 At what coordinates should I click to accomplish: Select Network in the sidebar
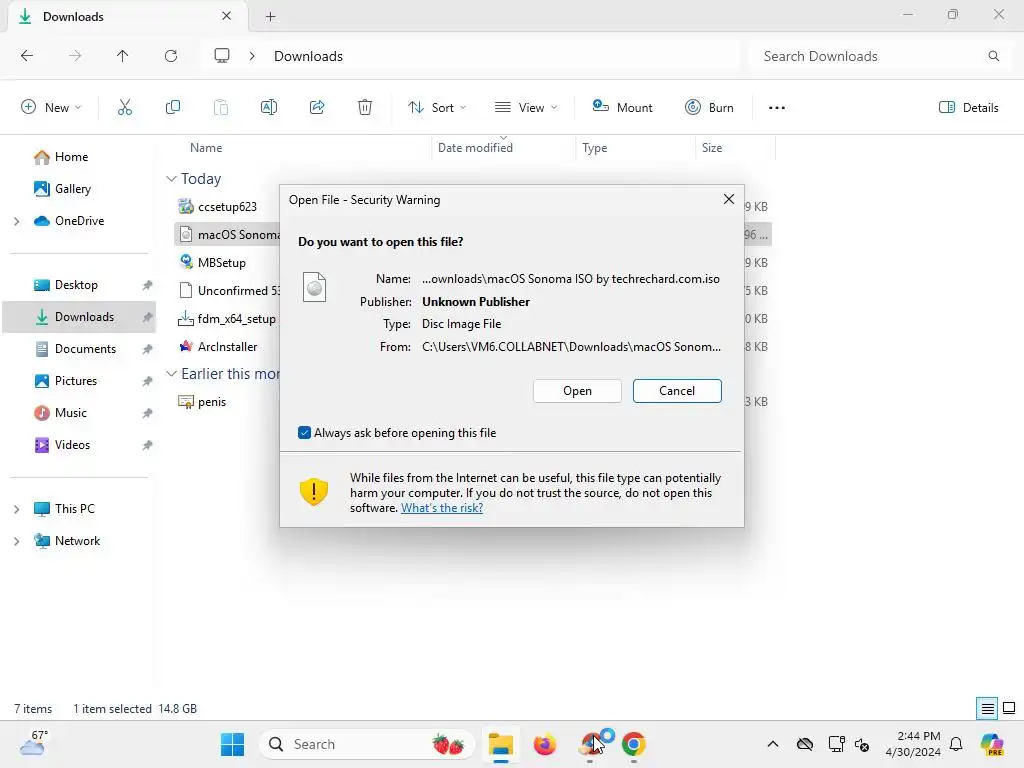pyautogui.click(x=77, y=541)
